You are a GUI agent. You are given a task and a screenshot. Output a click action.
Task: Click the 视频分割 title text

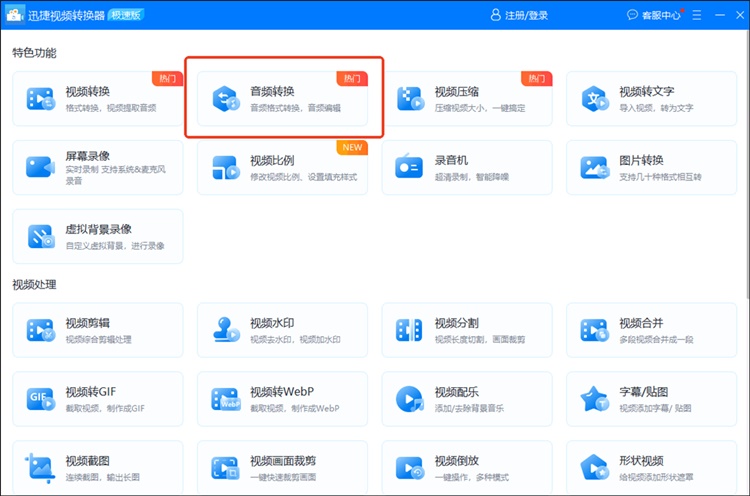tap(457, 323)
